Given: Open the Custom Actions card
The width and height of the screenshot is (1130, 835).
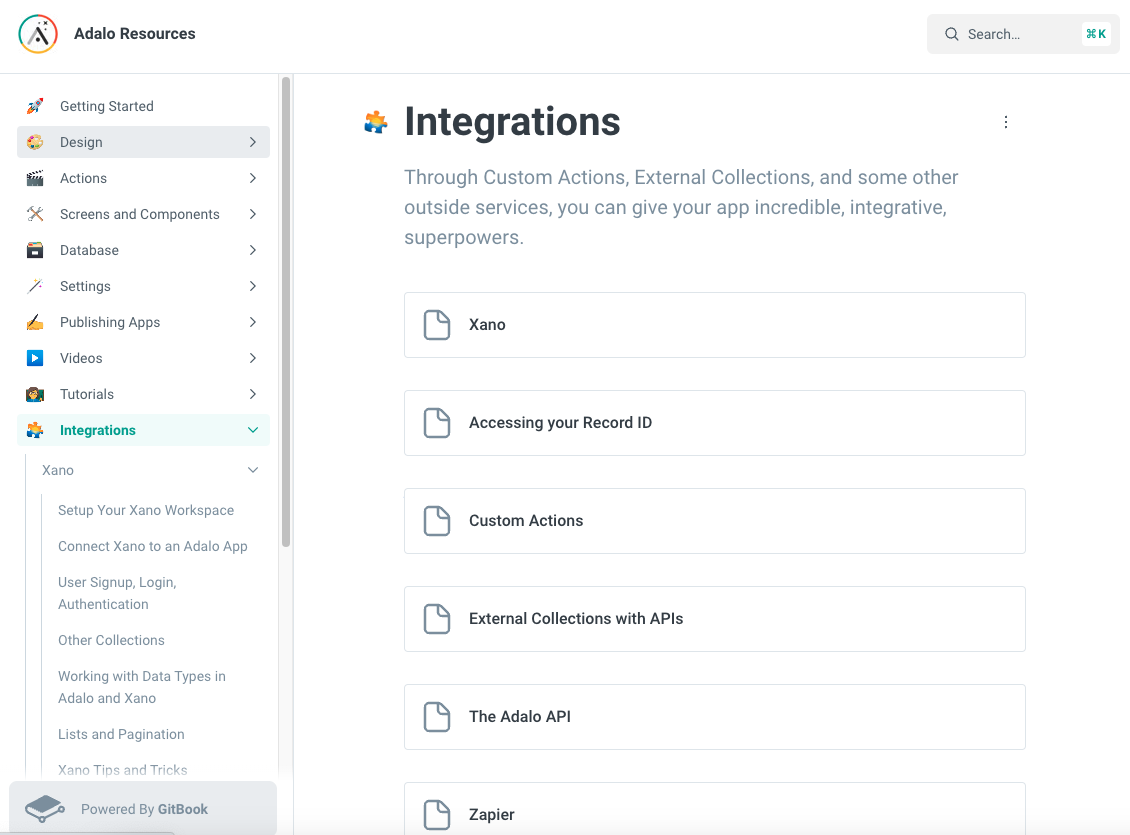Looking at the screenshot, I should point(714,521).
